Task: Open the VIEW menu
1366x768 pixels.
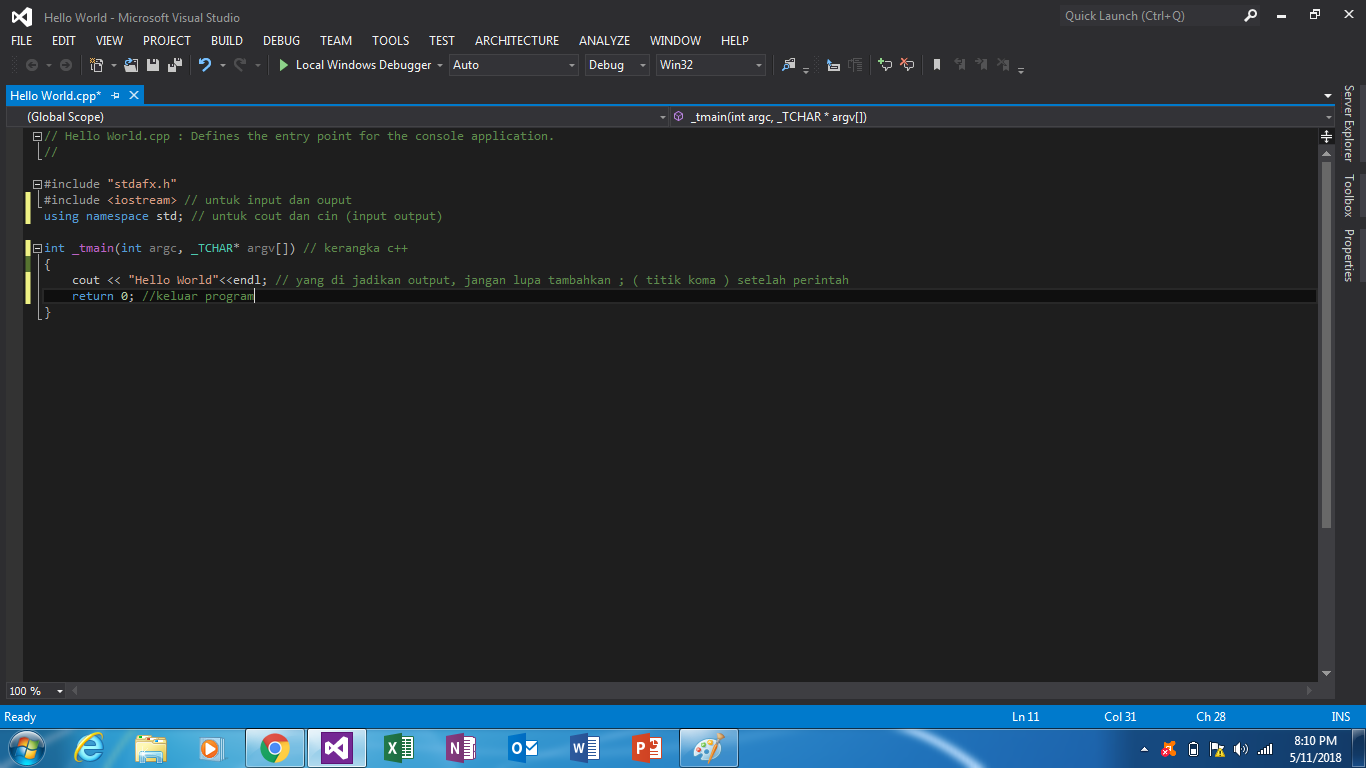Action: click(x=110, y=41)
